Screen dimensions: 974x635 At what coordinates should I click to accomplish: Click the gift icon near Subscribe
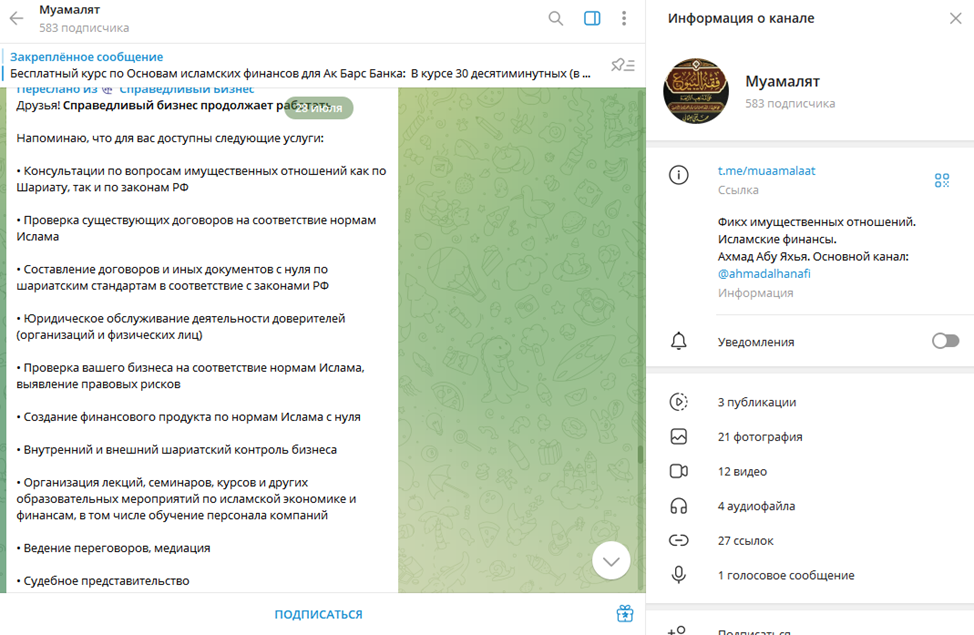click(624, 614)
